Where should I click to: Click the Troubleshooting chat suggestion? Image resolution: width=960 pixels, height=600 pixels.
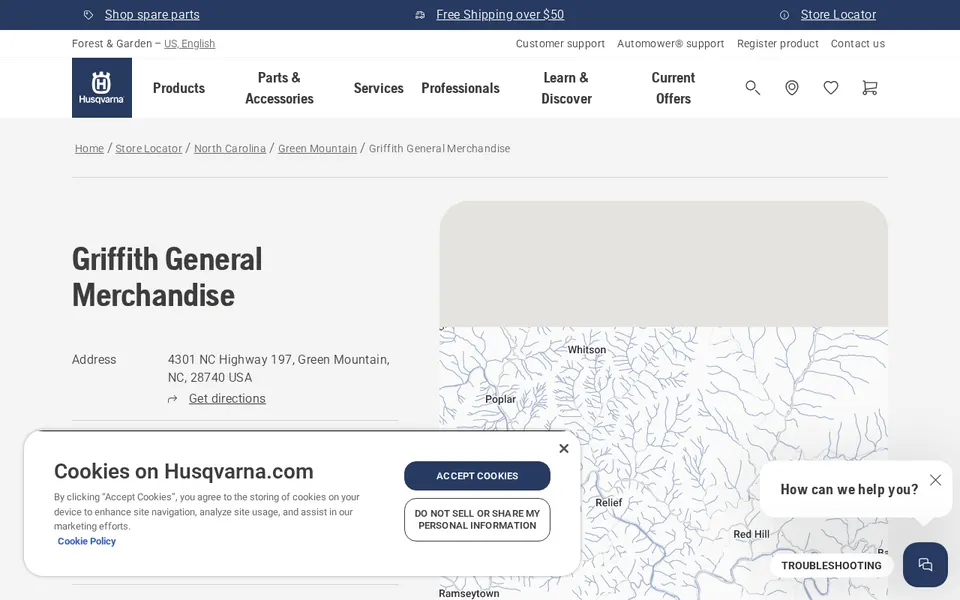click(831, 565)
